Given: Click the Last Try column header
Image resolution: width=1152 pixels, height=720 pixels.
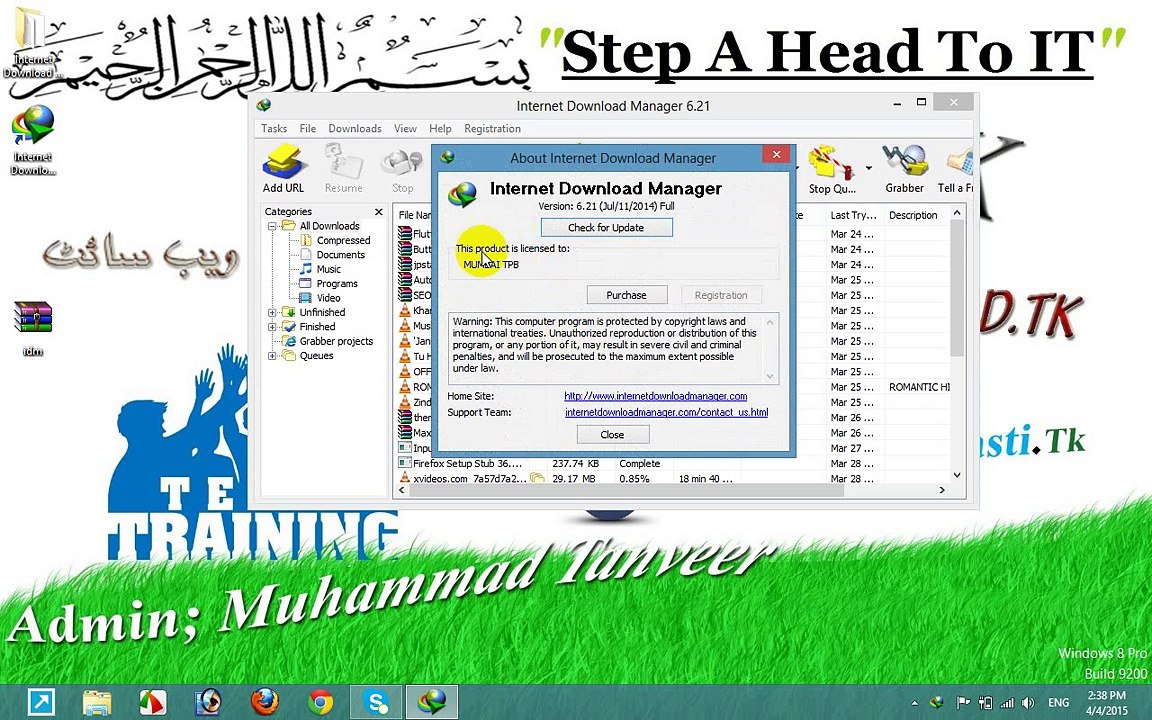Looking at the screenshot, I should pos(854,215).
